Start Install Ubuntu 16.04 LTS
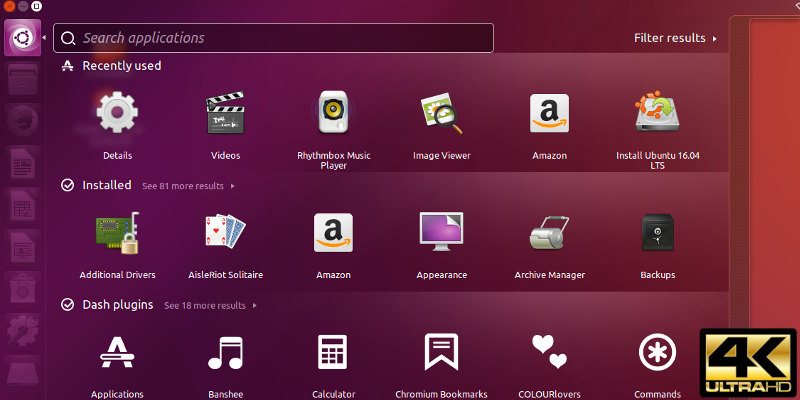800x400 pixels. click(658, 112)
